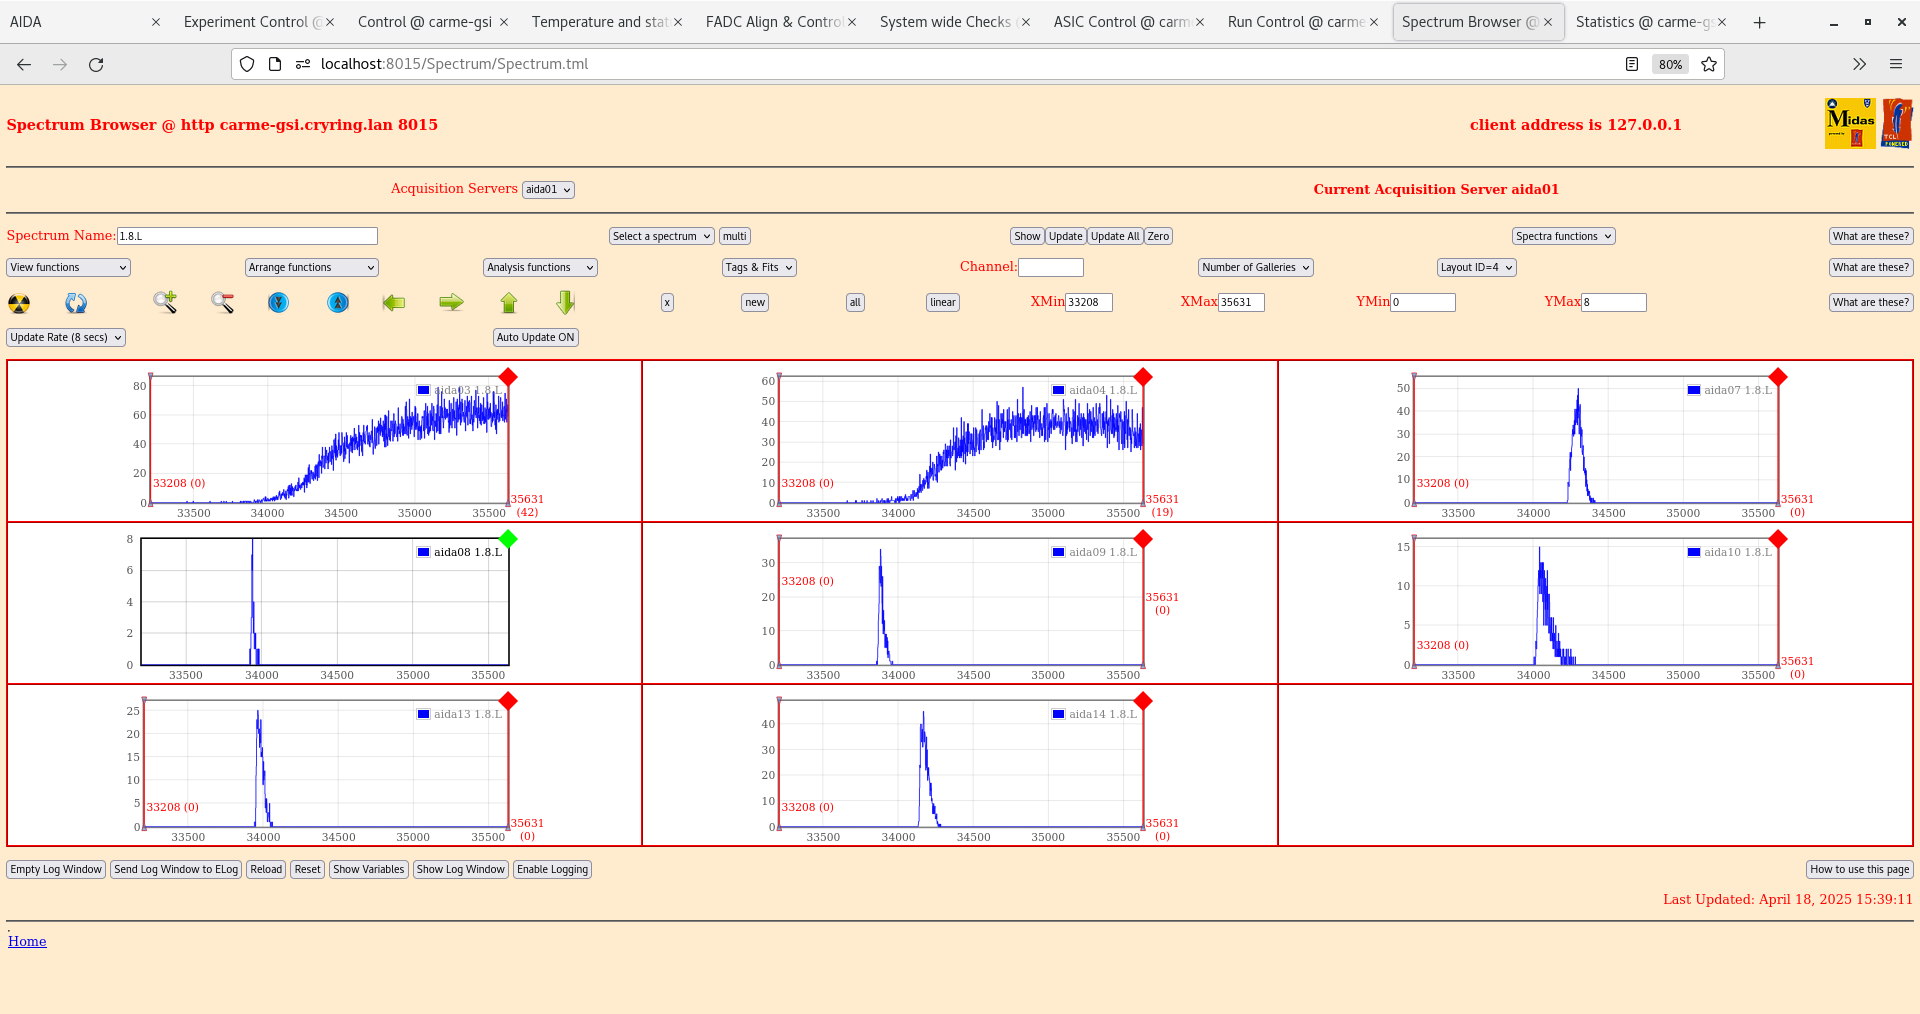The width and height of the screenshot is (1920, 1014).
Task: Open the Update Rate (8 secs) dropdown
Action: tap(66, 337)
